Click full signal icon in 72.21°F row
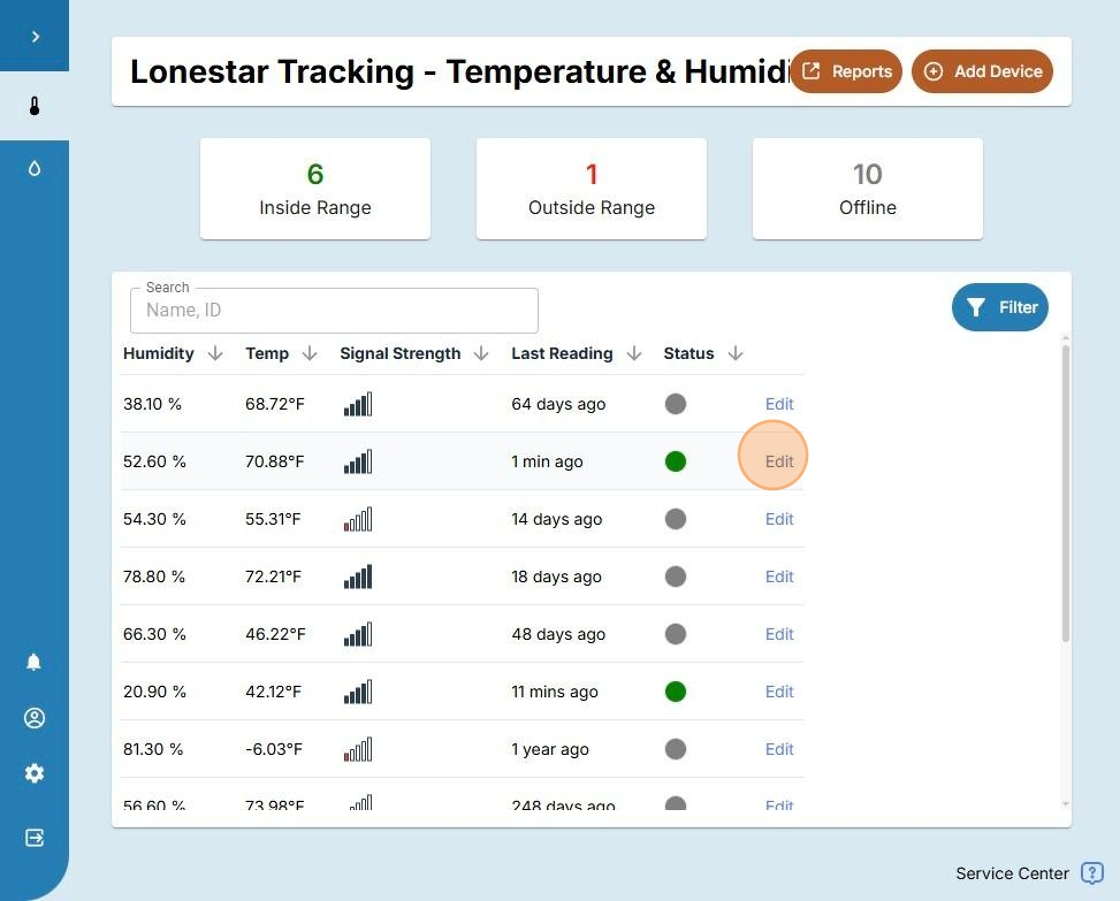 pos(358,577)
